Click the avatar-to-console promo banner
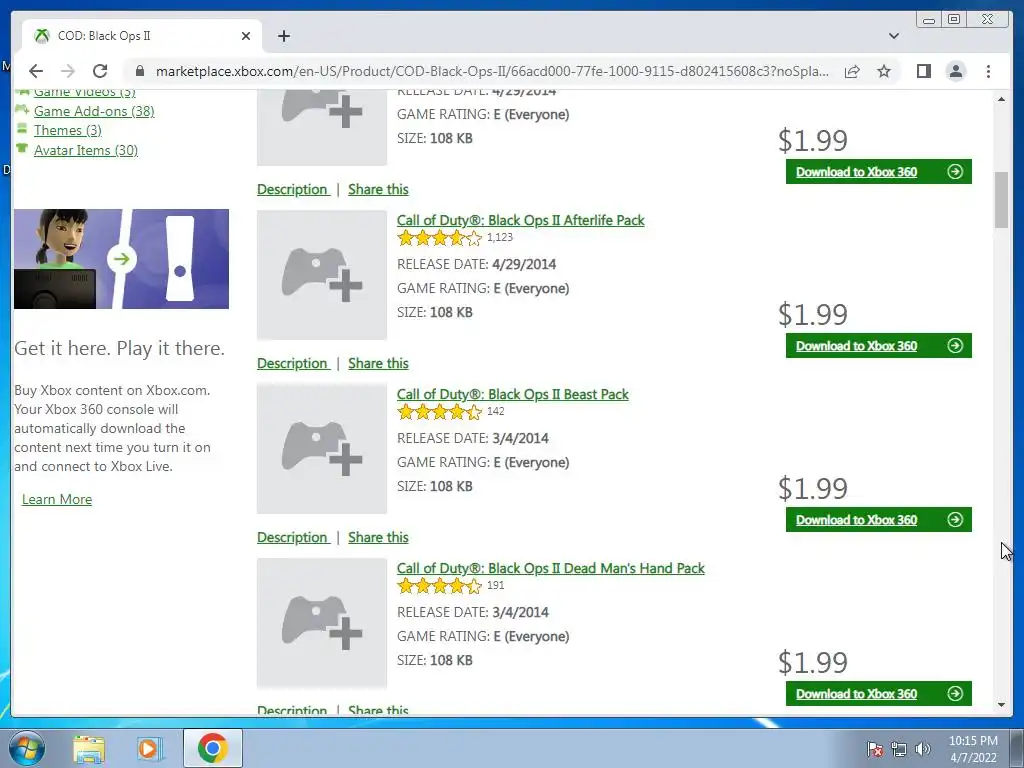Image resolution: width=1024 pixels, height=768 pixels. pyautogui.click(x=121, y=259)
